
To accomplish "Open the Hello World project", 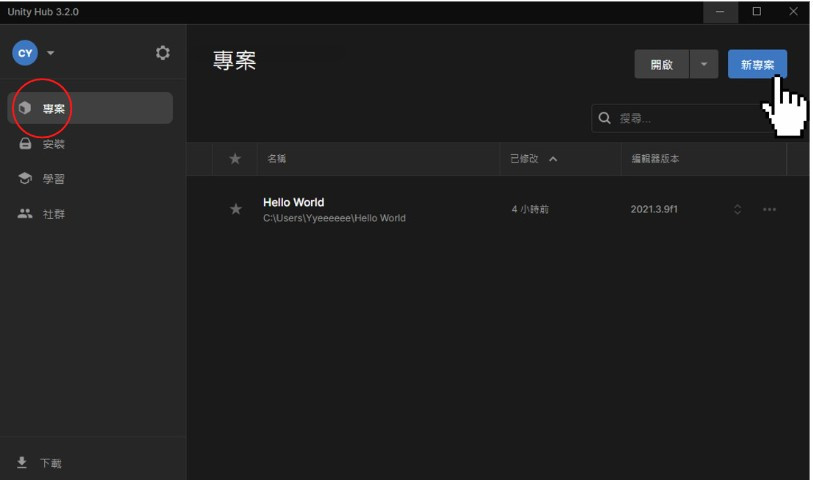I will (293, 202).
